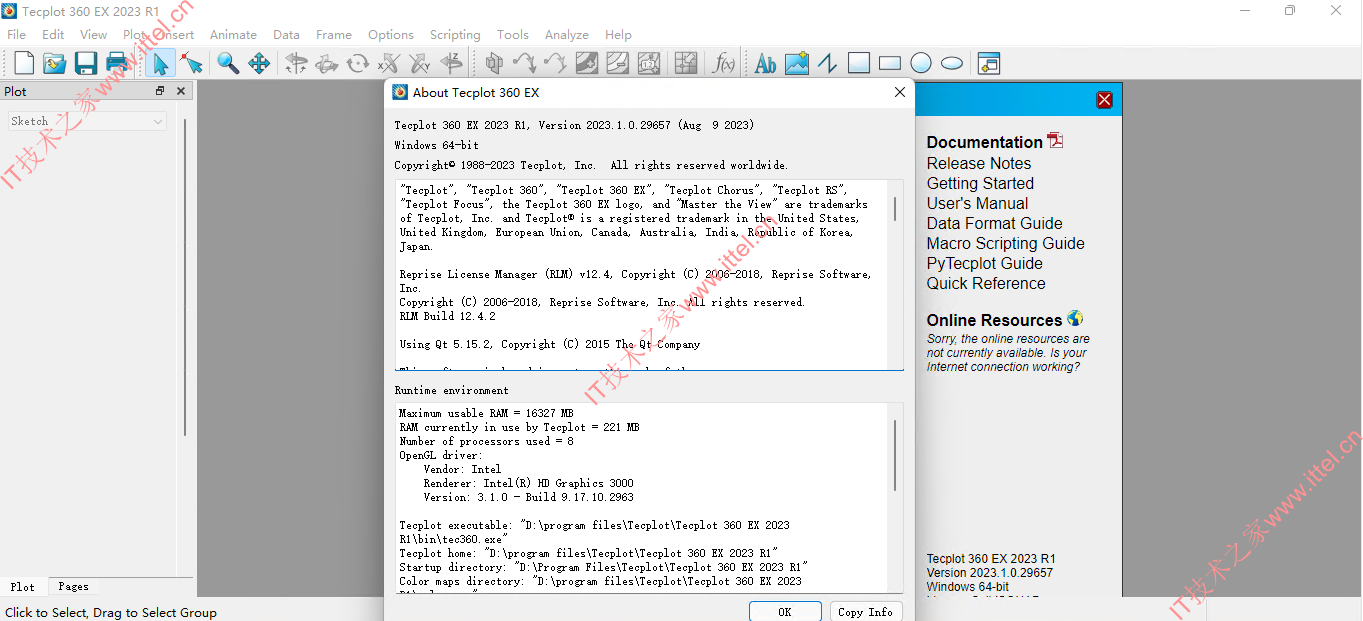Open the Release Notes link
Viewport: 1363px width, 621px height.
coord(979,163)
